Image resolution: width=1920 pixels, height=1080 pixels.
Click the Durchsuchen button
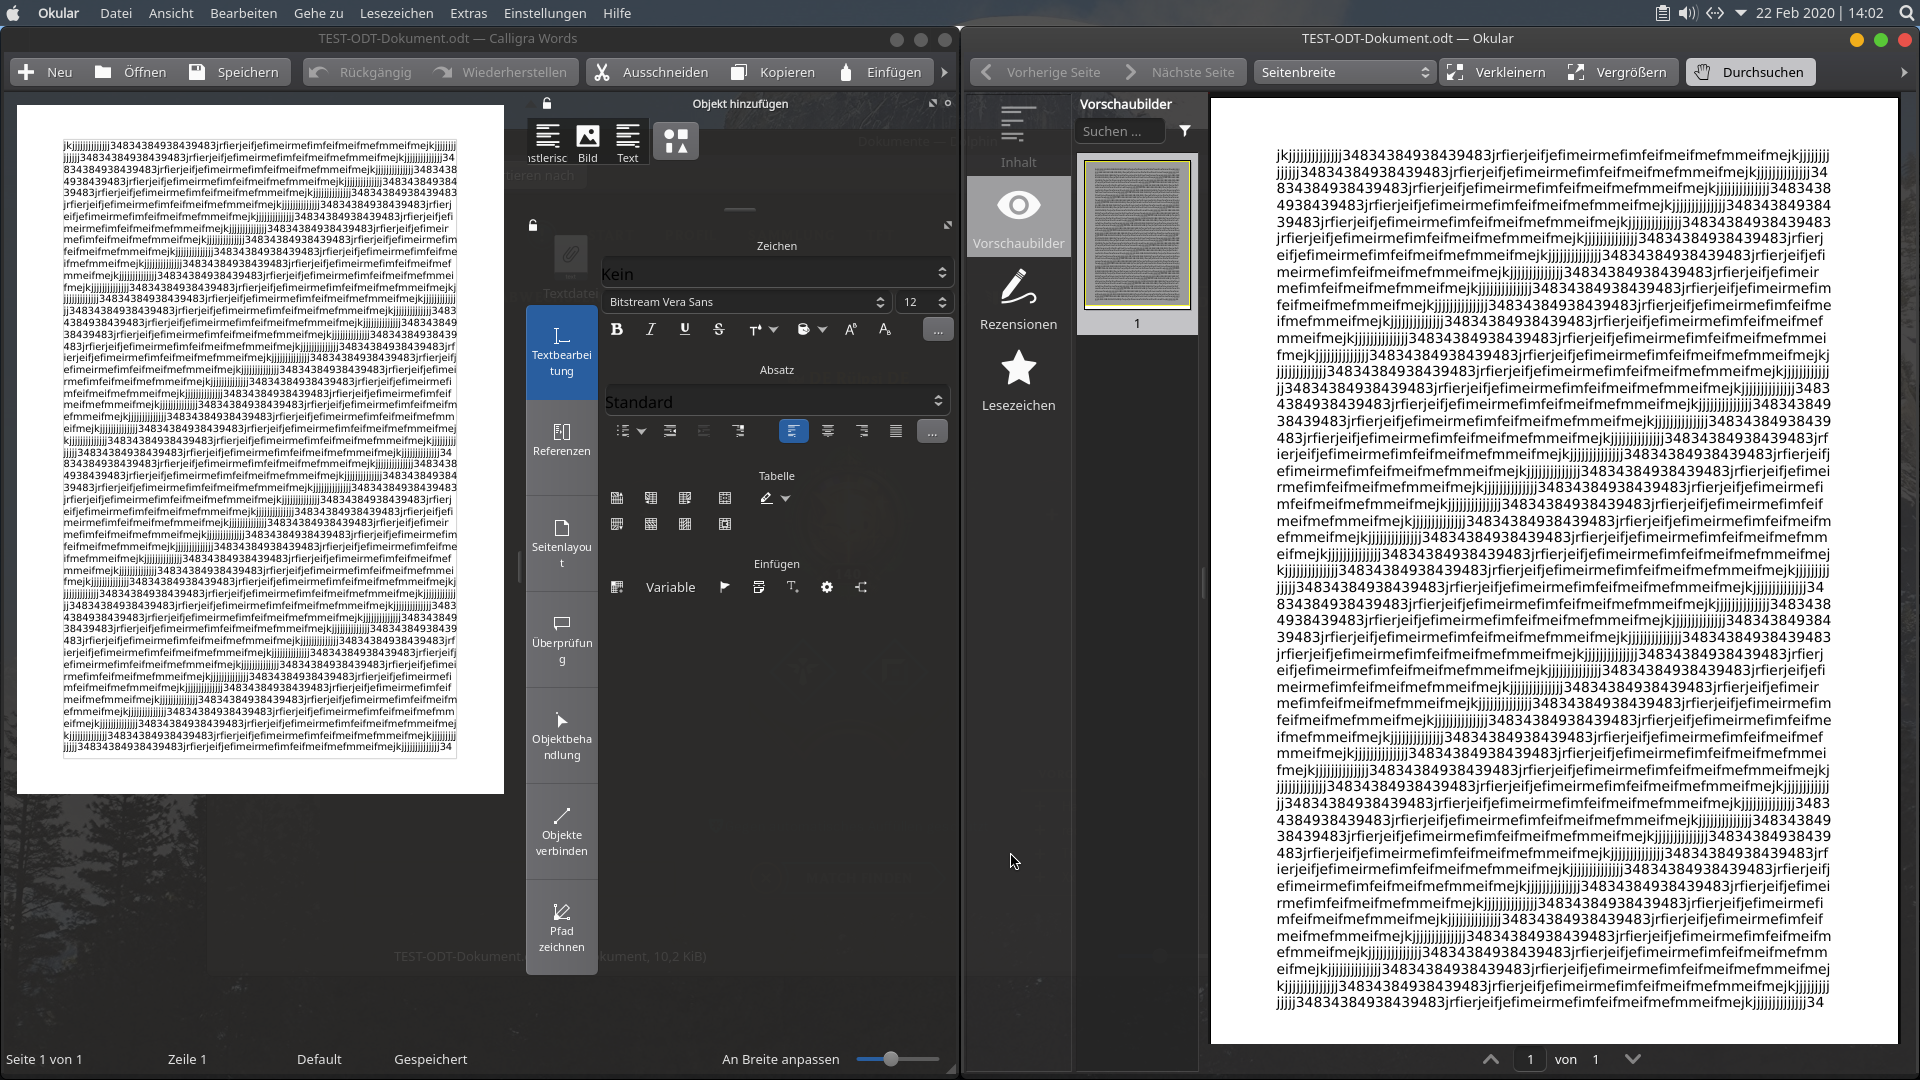(x=1750, y=72)
